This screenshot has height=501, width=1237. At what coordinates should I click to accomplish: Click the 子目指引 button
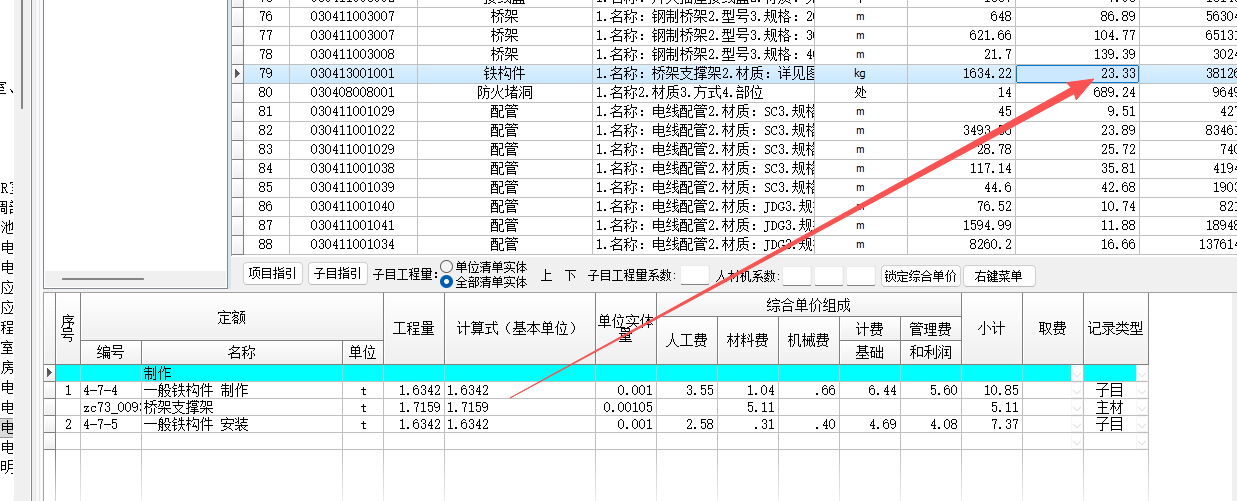point(336,275)
